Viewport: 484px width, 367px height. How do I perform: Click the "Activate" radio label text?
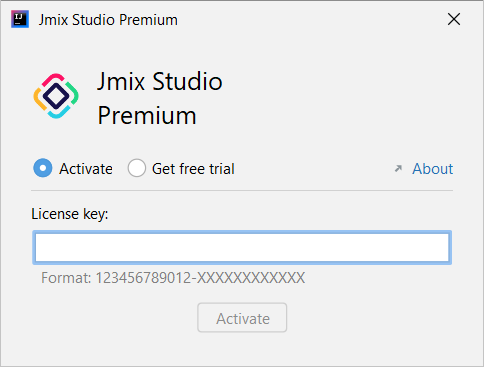click(86, 169)
